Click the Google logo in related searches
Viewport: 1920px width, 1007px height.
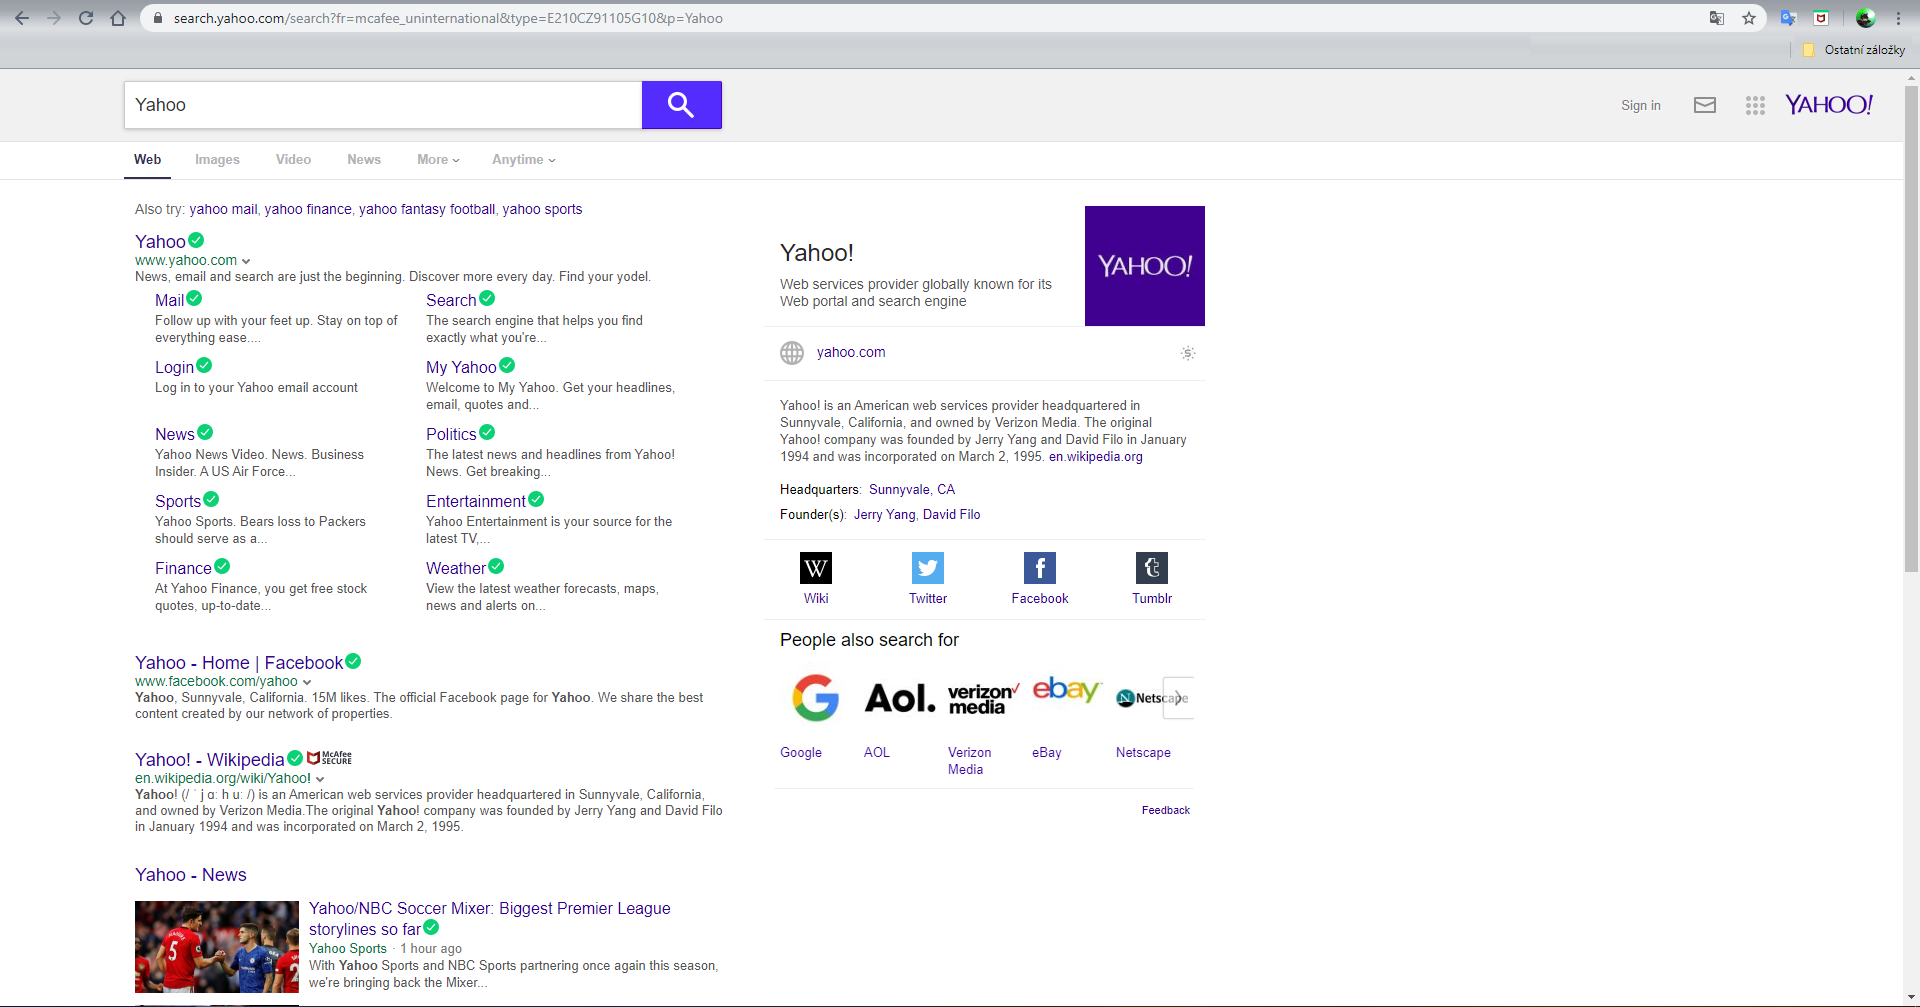(815, 697)
